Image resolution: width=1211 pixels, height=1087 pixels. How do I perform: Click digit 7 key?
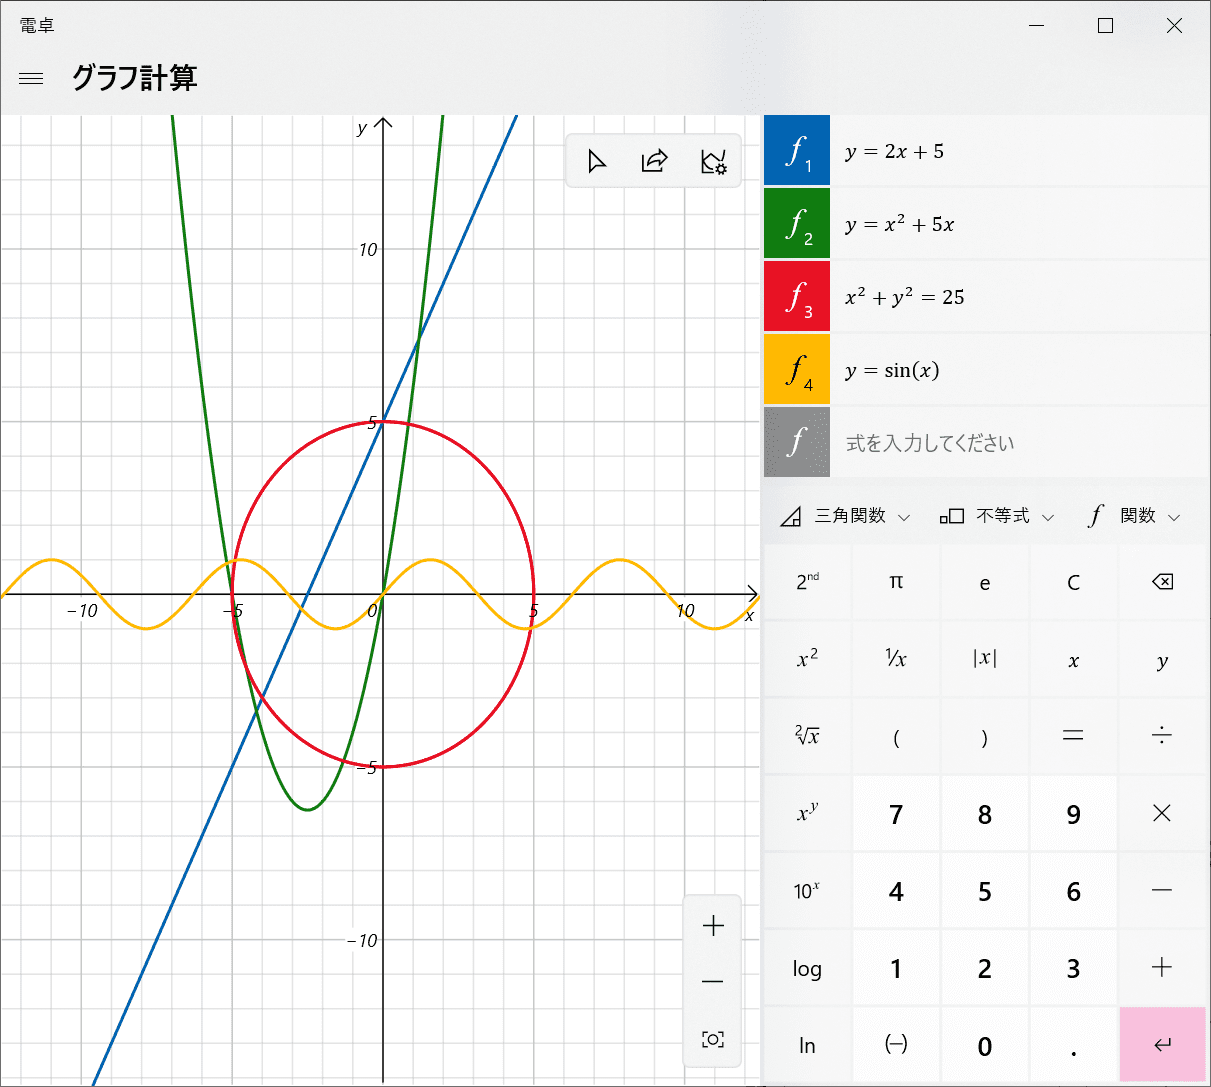896,813
